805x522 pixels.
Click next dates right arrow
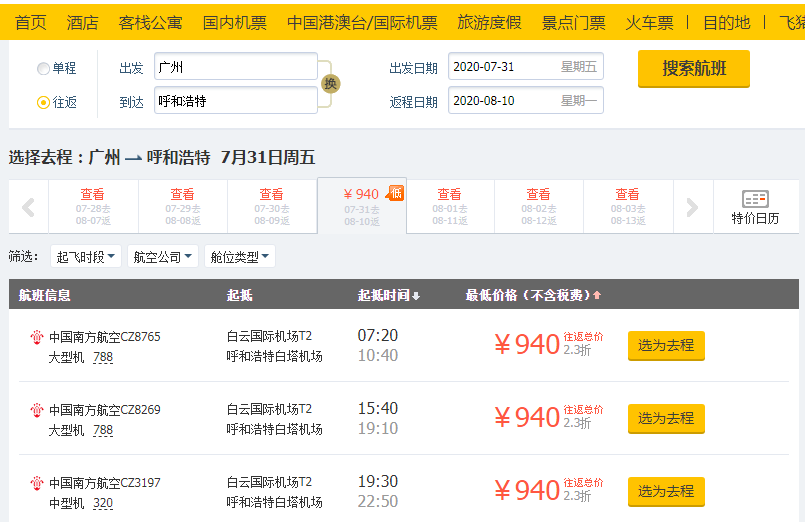[692, 208]
